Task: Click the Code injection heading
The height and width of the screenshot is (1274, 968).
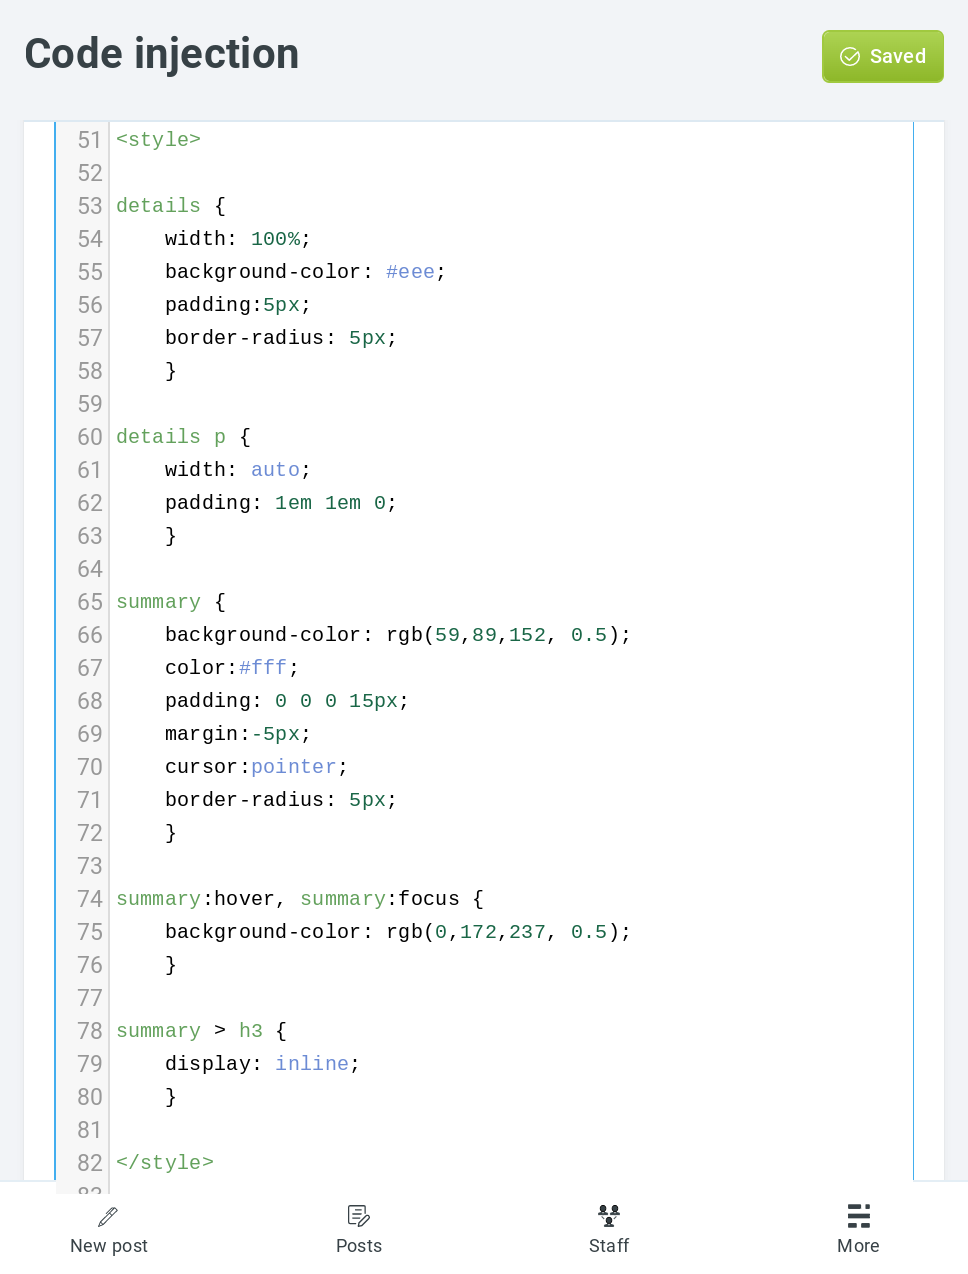Action: 162,54
